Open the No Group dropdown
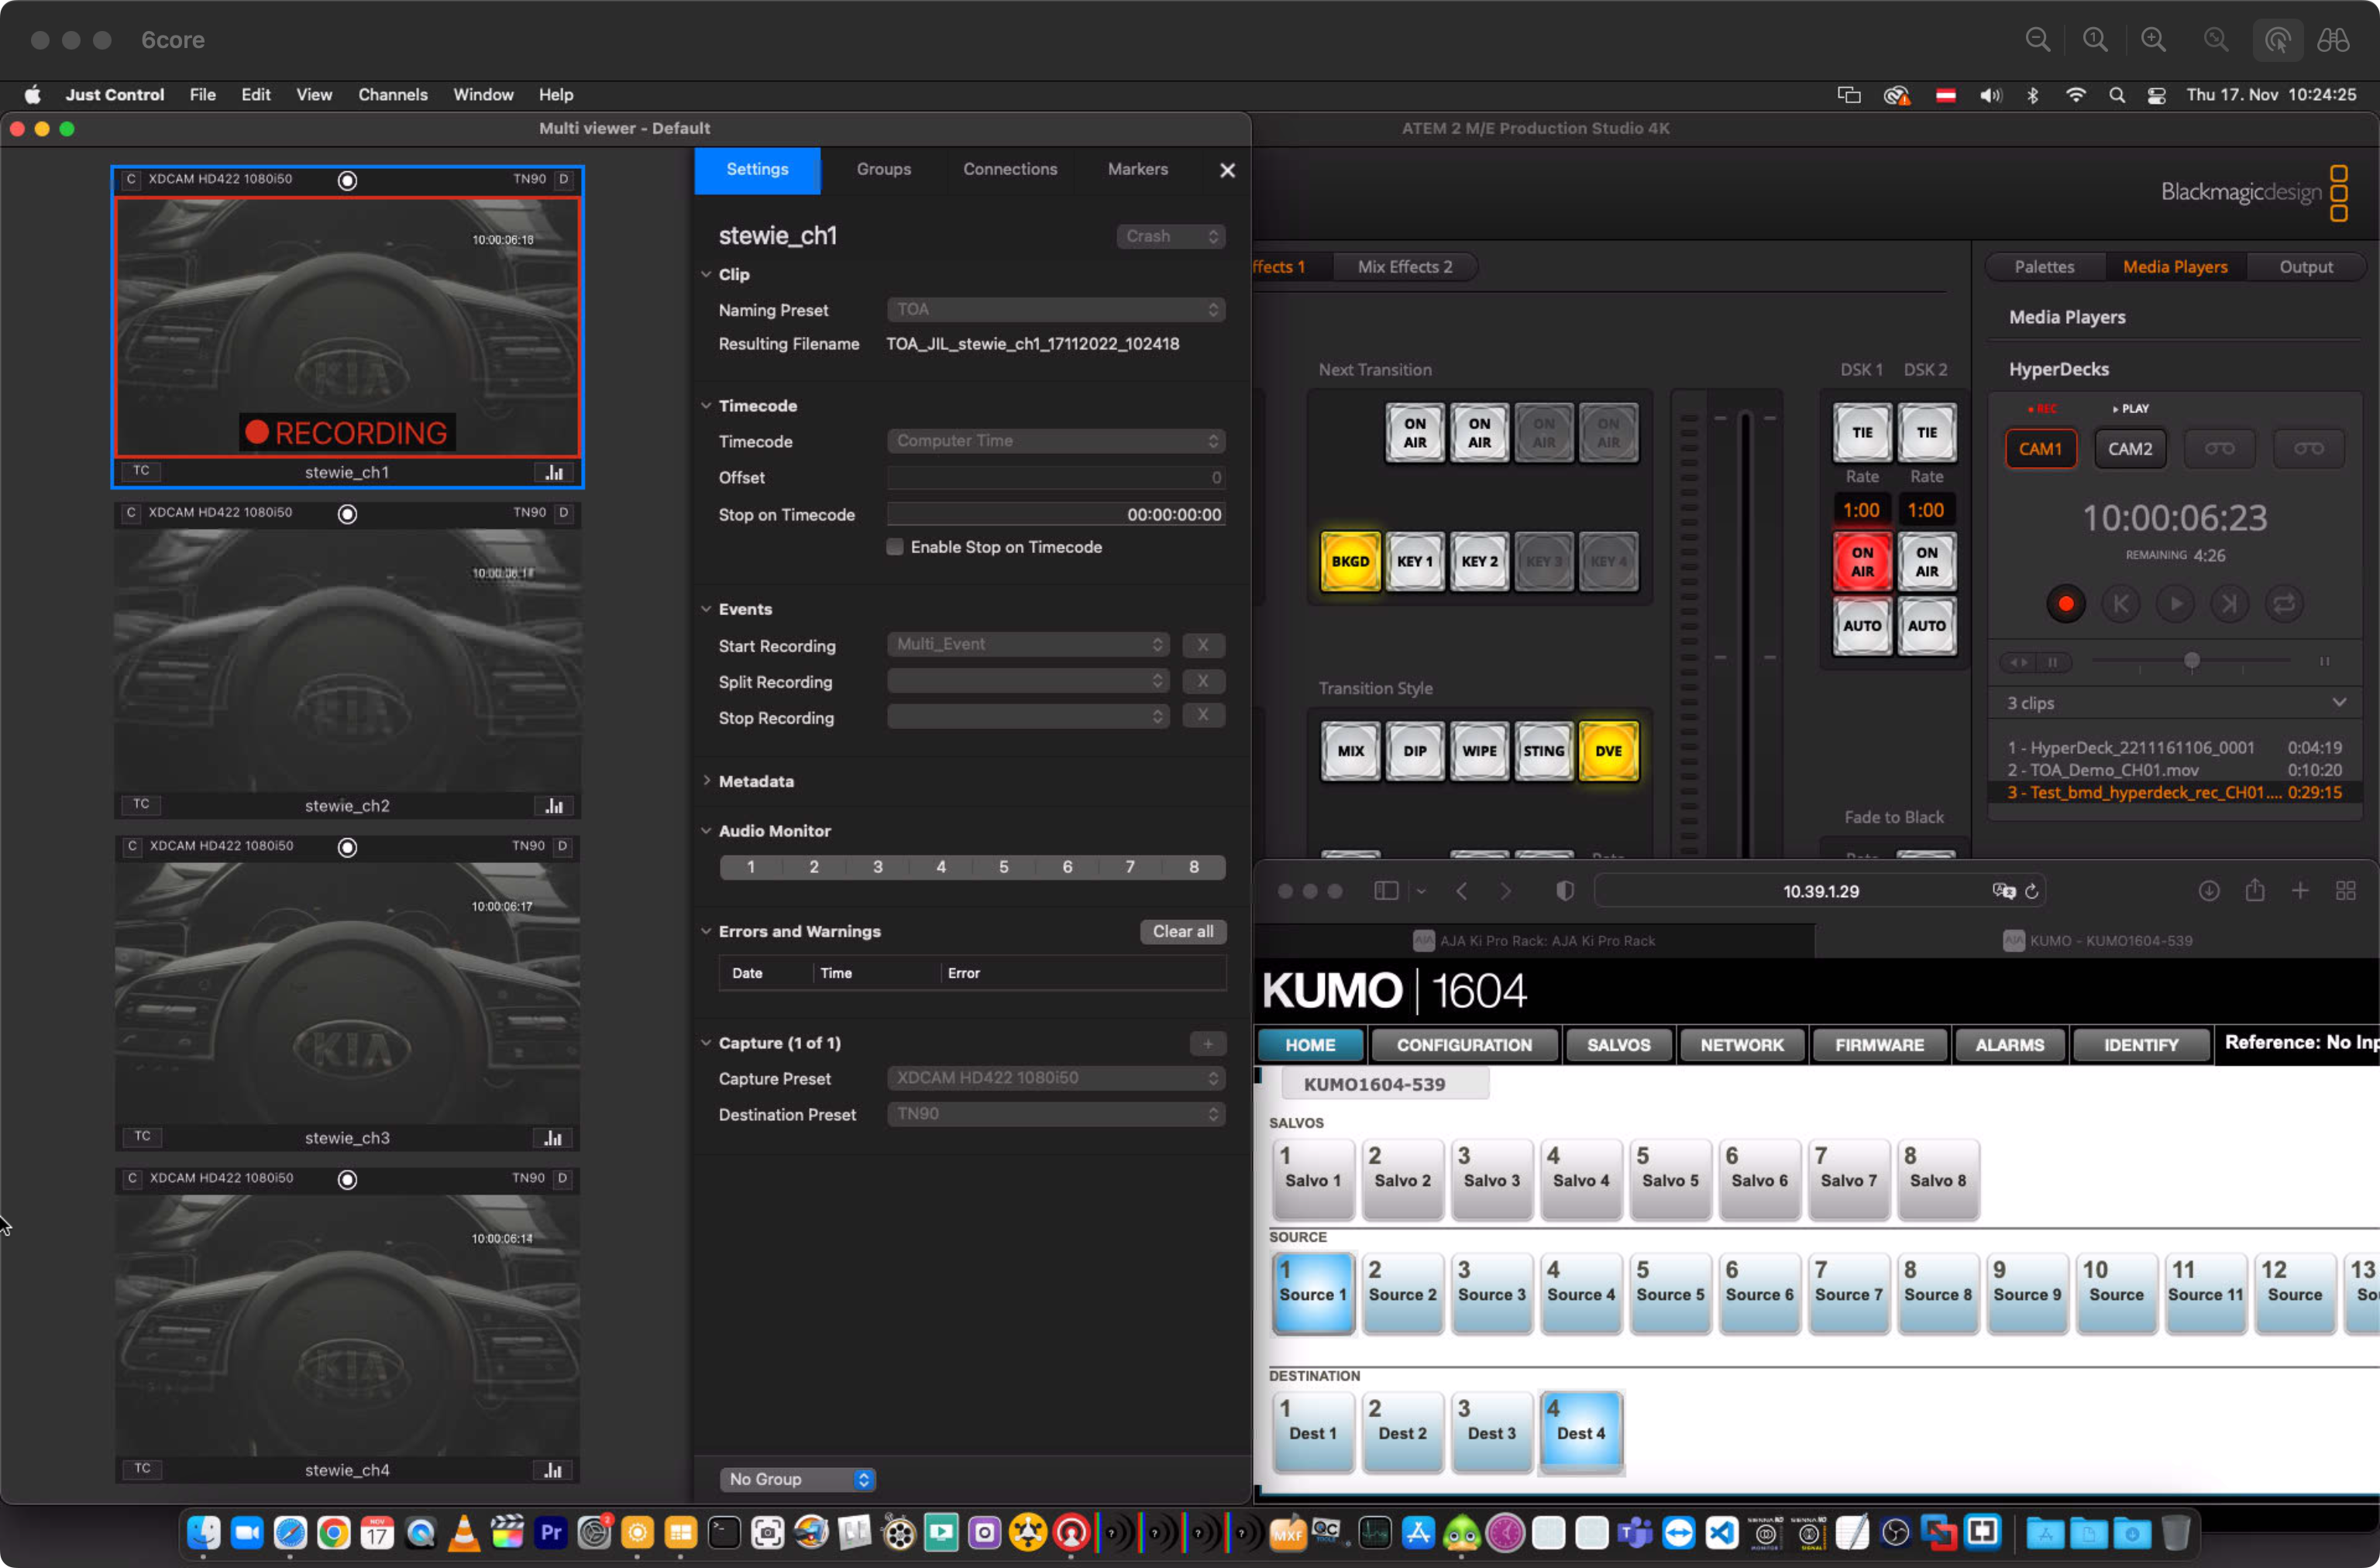This screenshot has height=1568, width=2380. click(797, 1478)
